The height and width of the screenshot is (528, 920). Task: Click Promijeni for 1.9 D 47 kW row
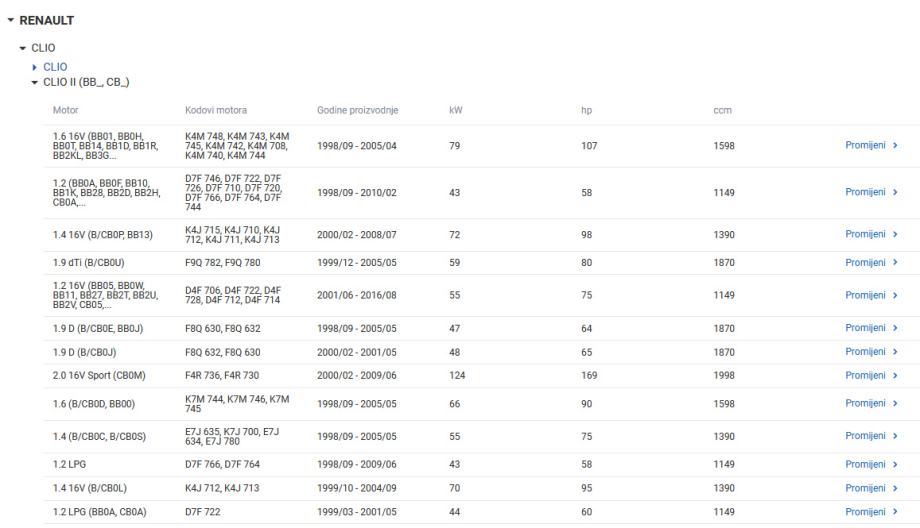[865, 328]
